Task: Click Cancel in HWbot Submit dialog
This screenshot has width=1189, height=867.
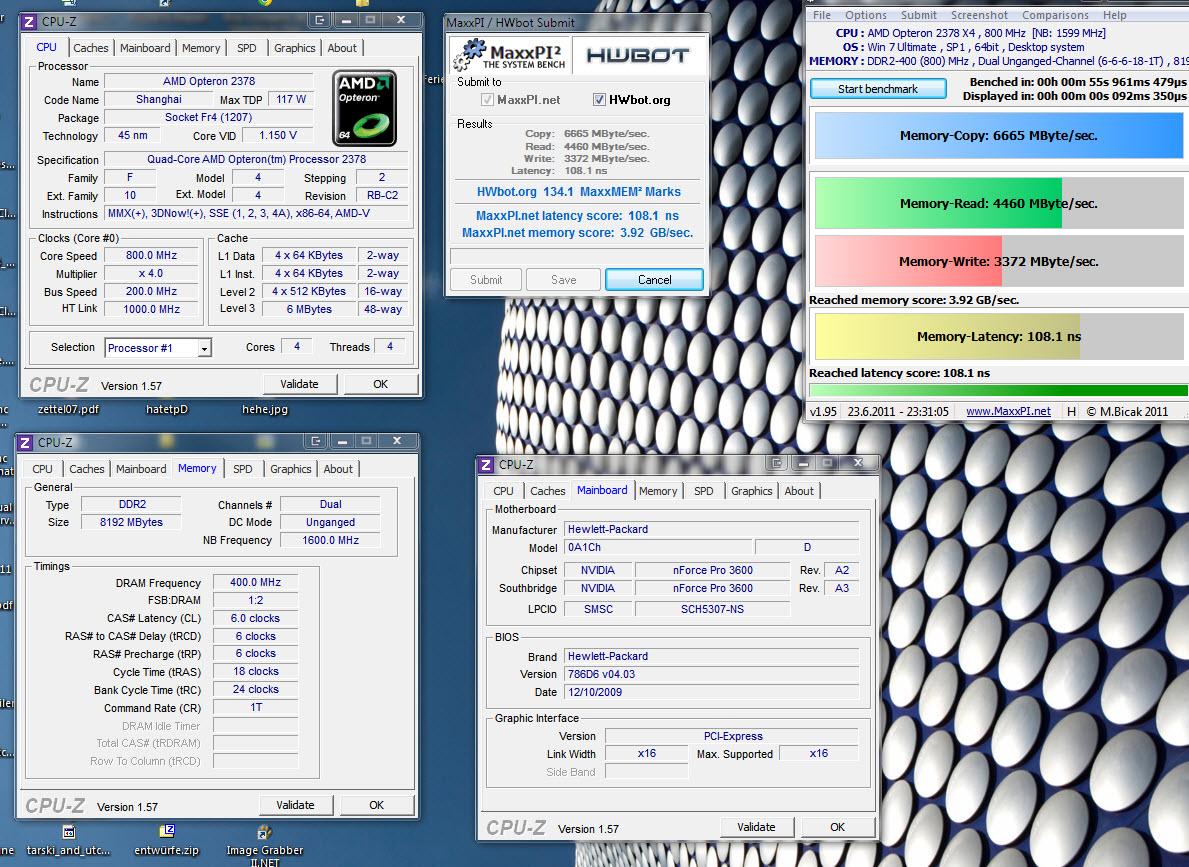Action: pyautogui.click(x=654, y=280)
